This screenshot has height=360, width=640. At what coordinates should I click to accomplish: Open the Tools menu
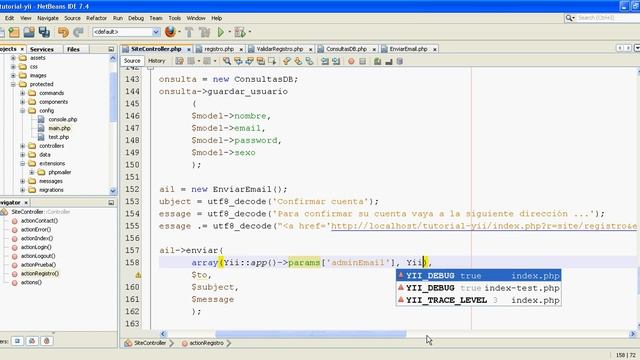(174, 18)
